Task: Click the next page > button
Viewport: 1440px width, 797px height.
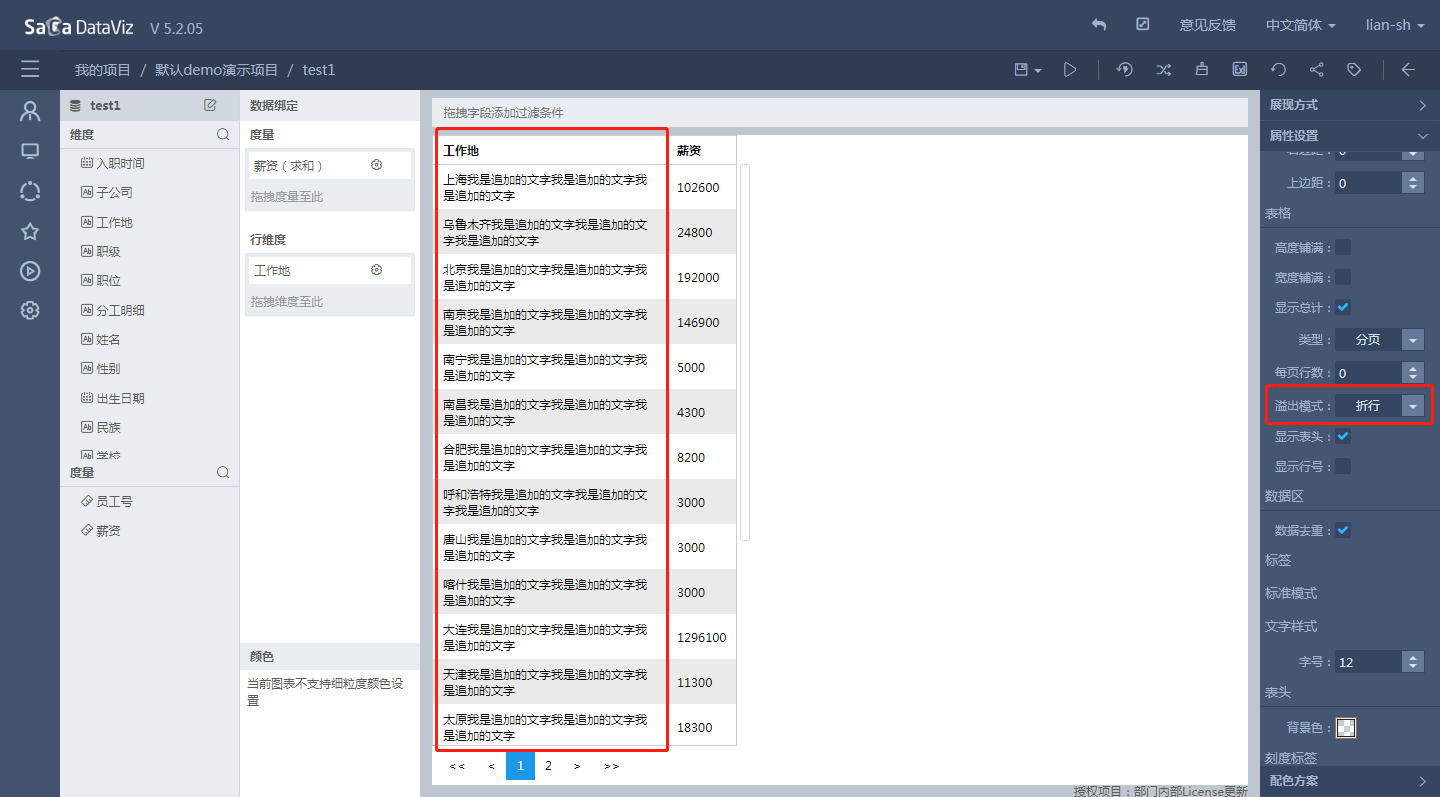Action: point(577,766)
